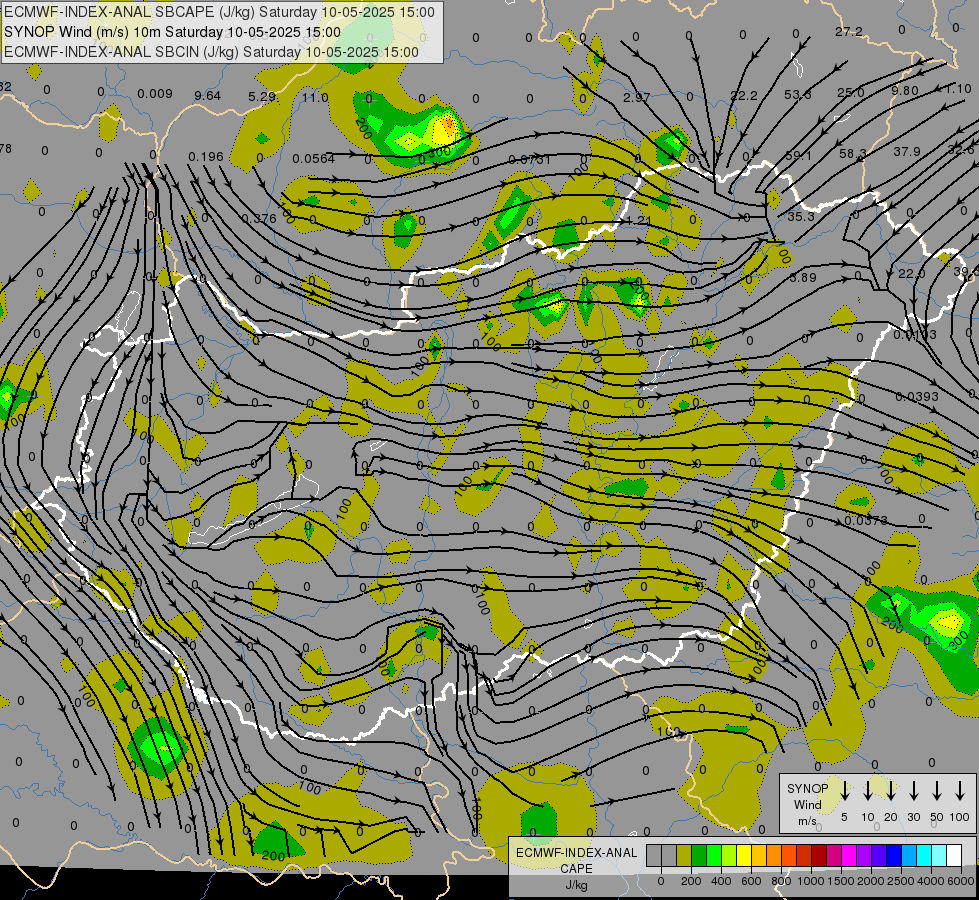Click the 1000 label on the CAPE scale
The height and width of the screenshot is (900, 979).
point(810,881)
